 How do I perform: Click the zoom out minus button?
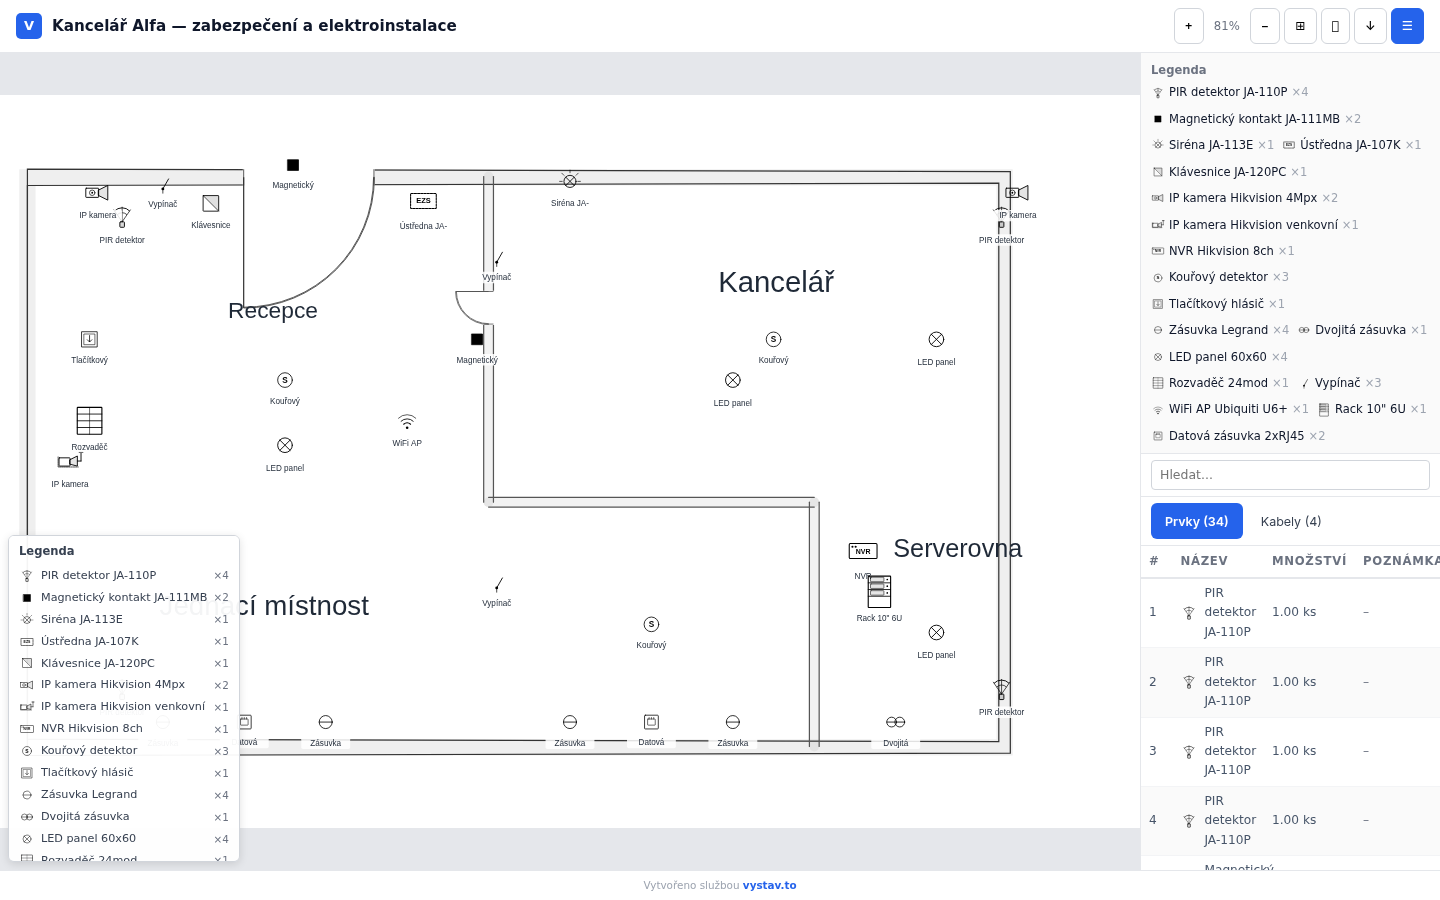[x=1264, y=26]
